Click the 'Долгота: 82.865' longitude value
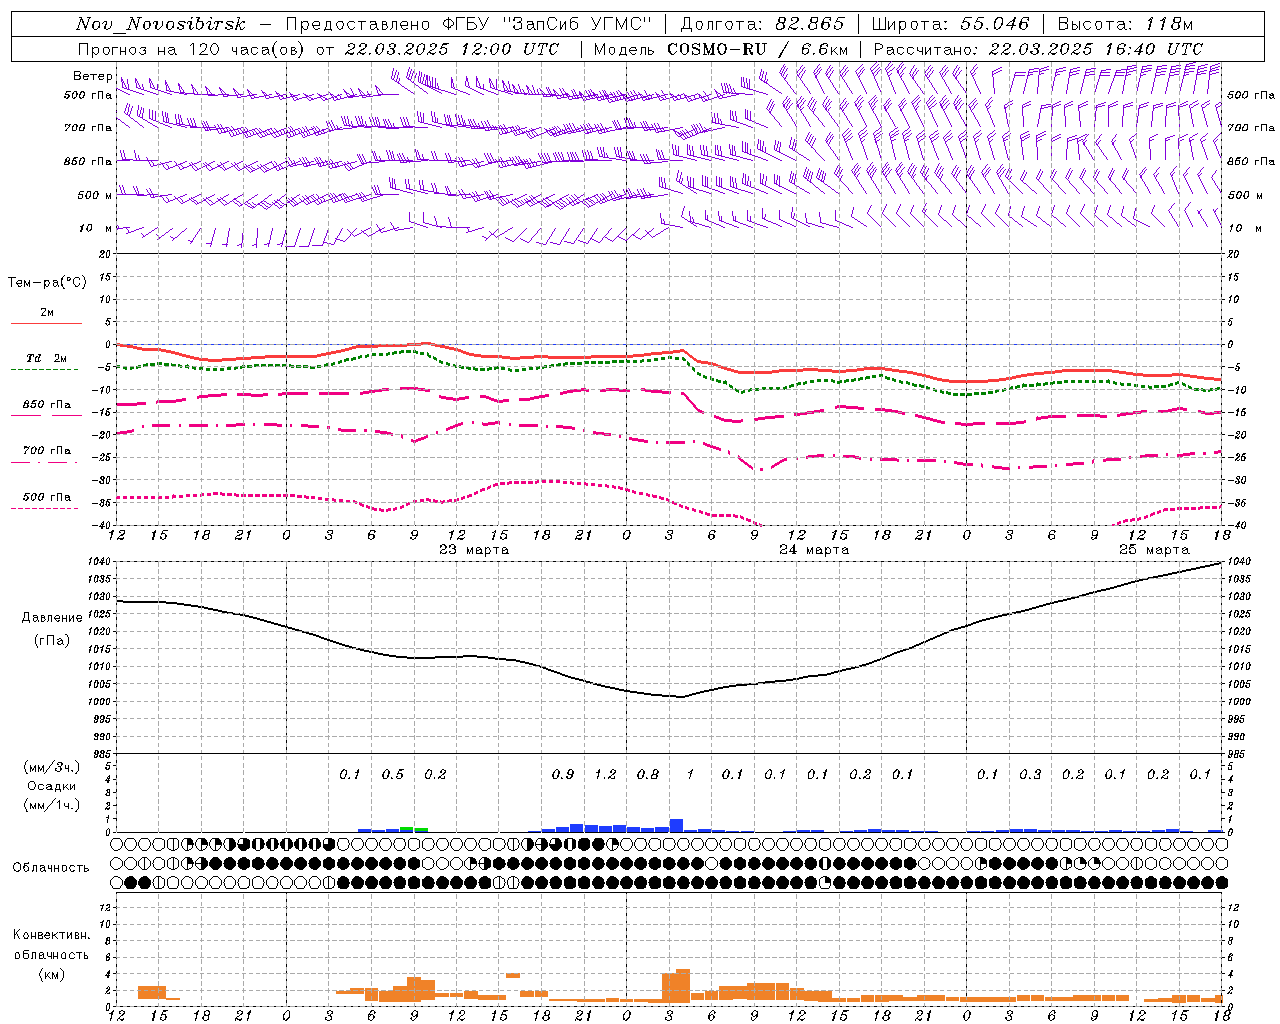The width and height of the screenshot is (1280, 1024). (762, 25)
